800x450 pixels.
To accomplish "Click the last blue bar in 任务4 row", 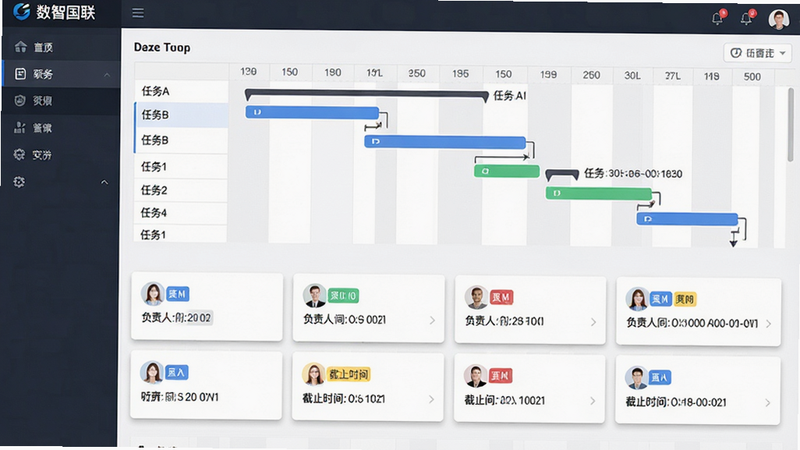I will pyautogui.click(x=687, y=219).
